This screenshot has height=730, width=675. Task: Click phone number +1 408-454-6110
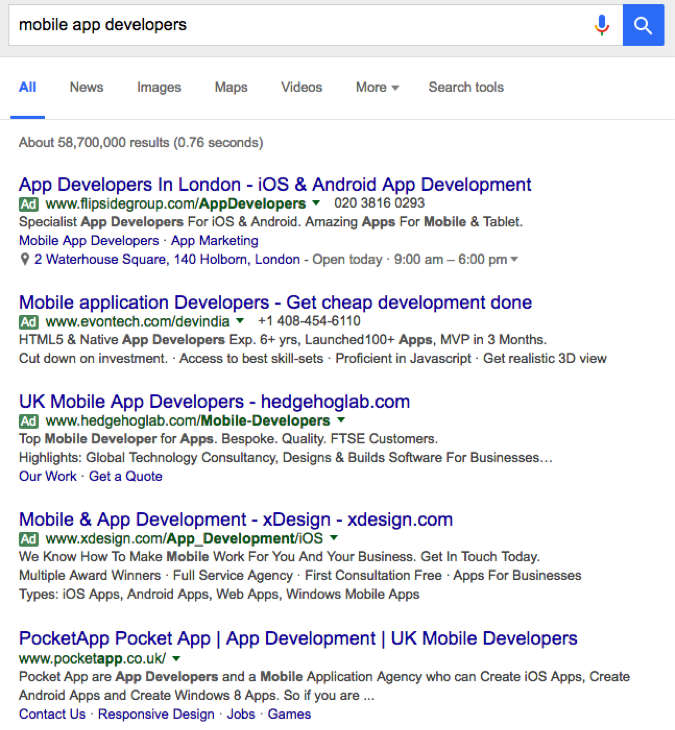click(309, 321)
